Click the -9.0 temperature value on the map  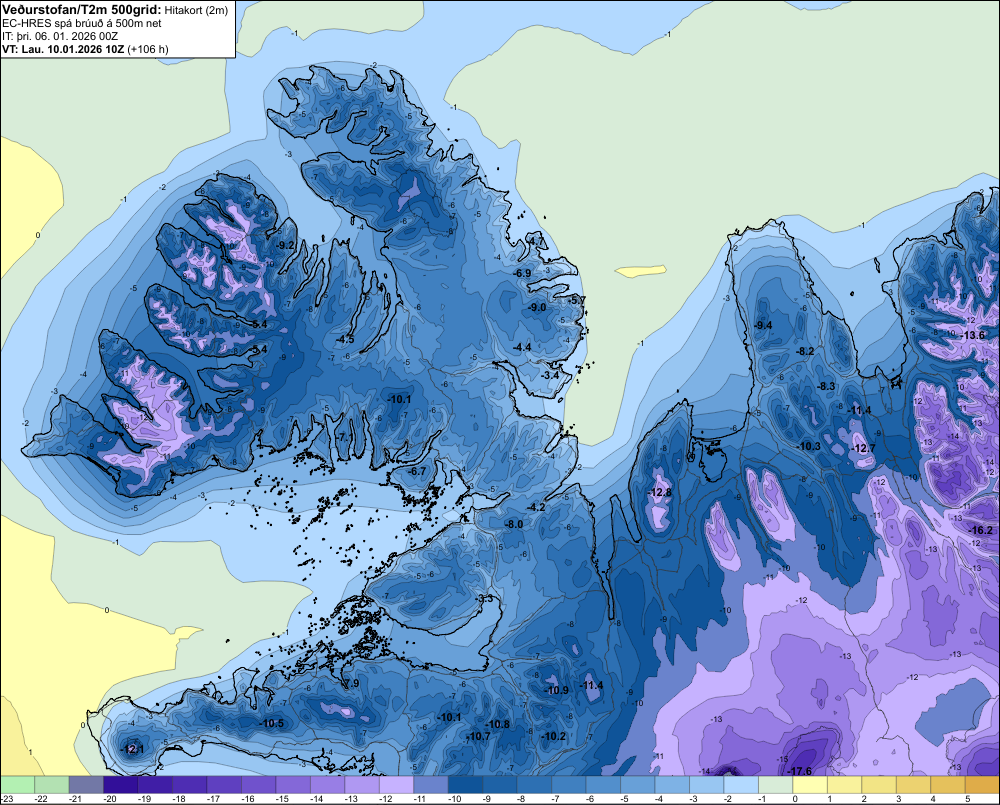538,307
